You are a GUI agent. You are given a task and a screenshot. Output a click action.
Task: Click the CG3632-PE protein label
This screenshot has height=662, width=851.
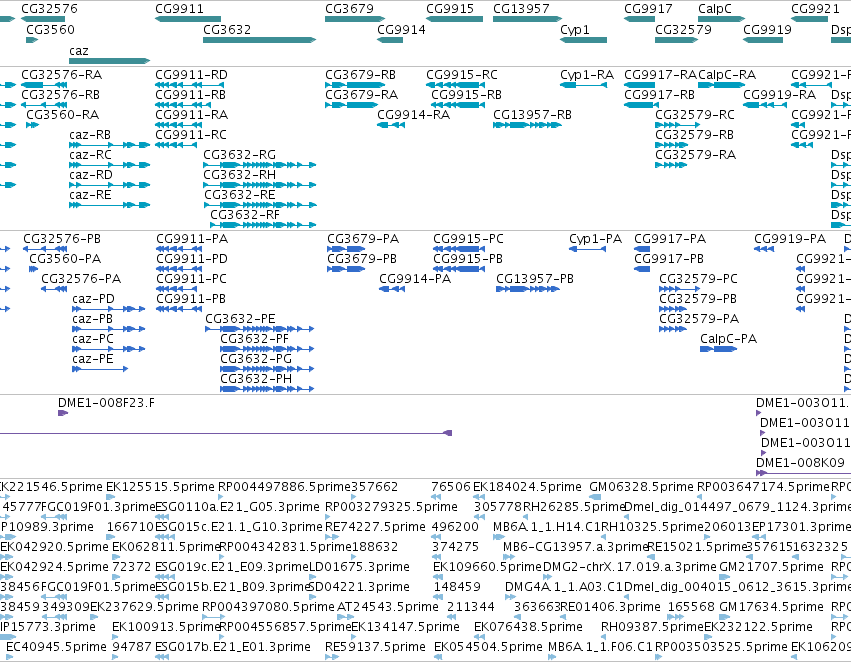coord(240,319)
